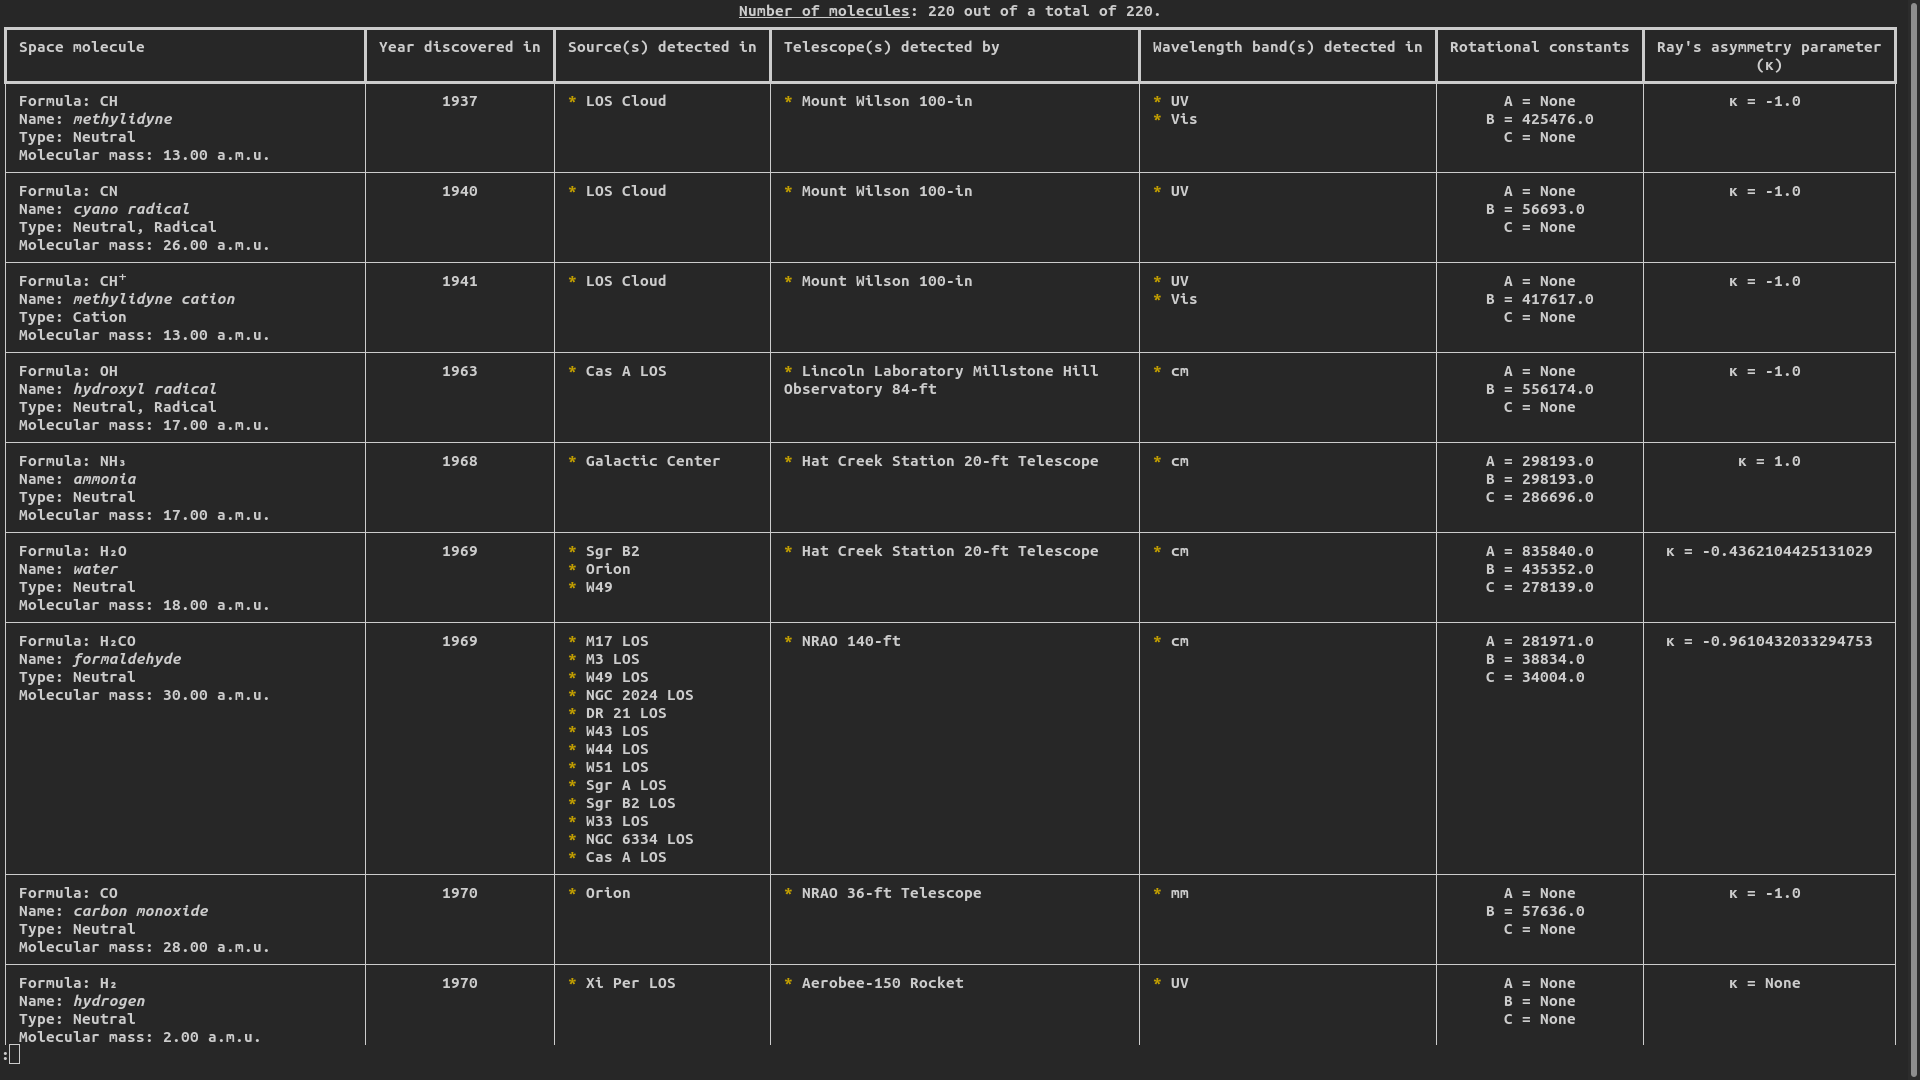Select 'κ = -0.9610432033294753' value
Viewport: 1920px width, 1080px height.
pyautogui.click(x=1769, y=641)
